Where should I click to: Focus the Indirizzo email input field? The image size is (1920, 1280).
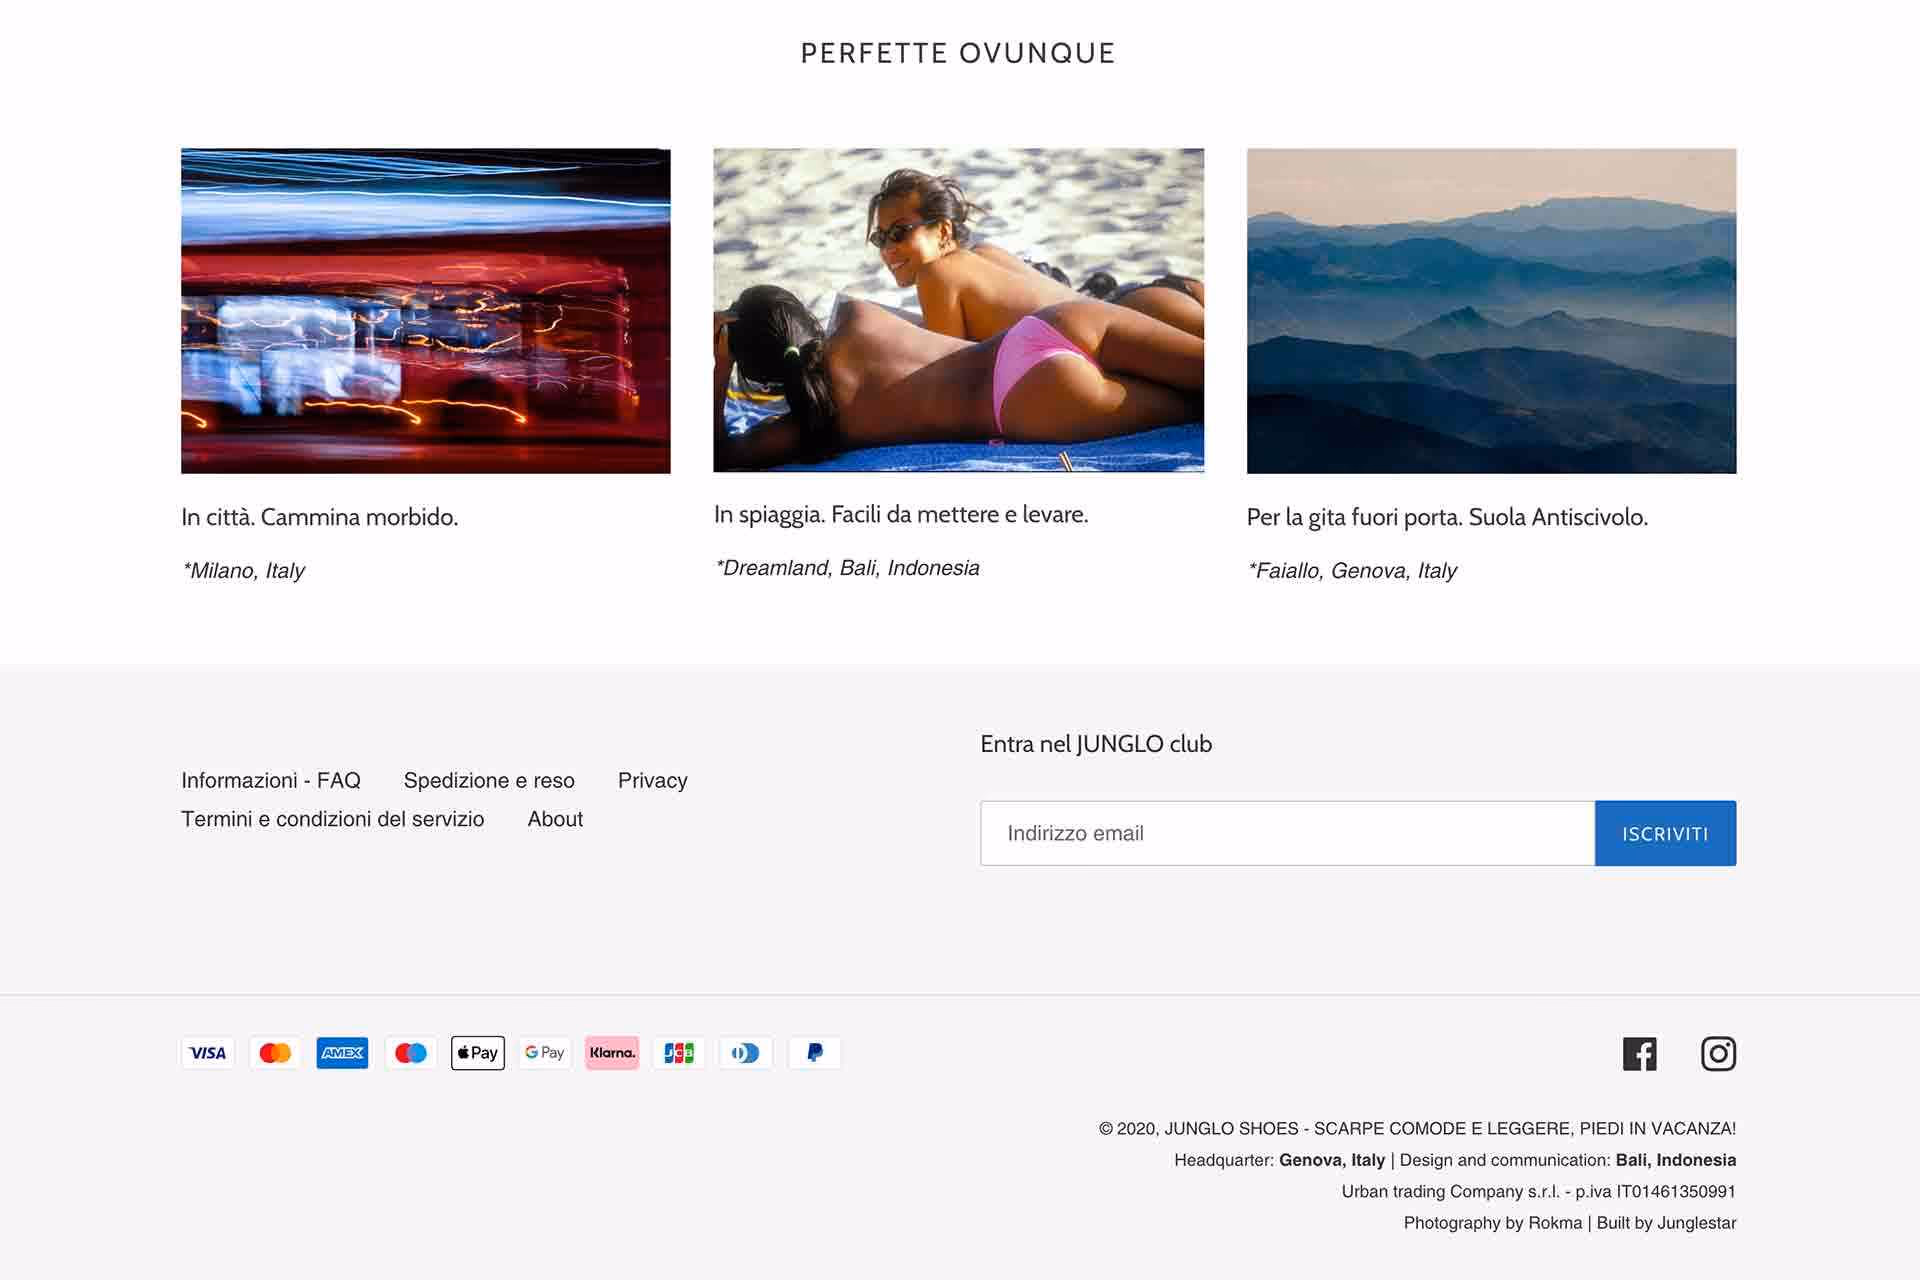point(1287,833)
